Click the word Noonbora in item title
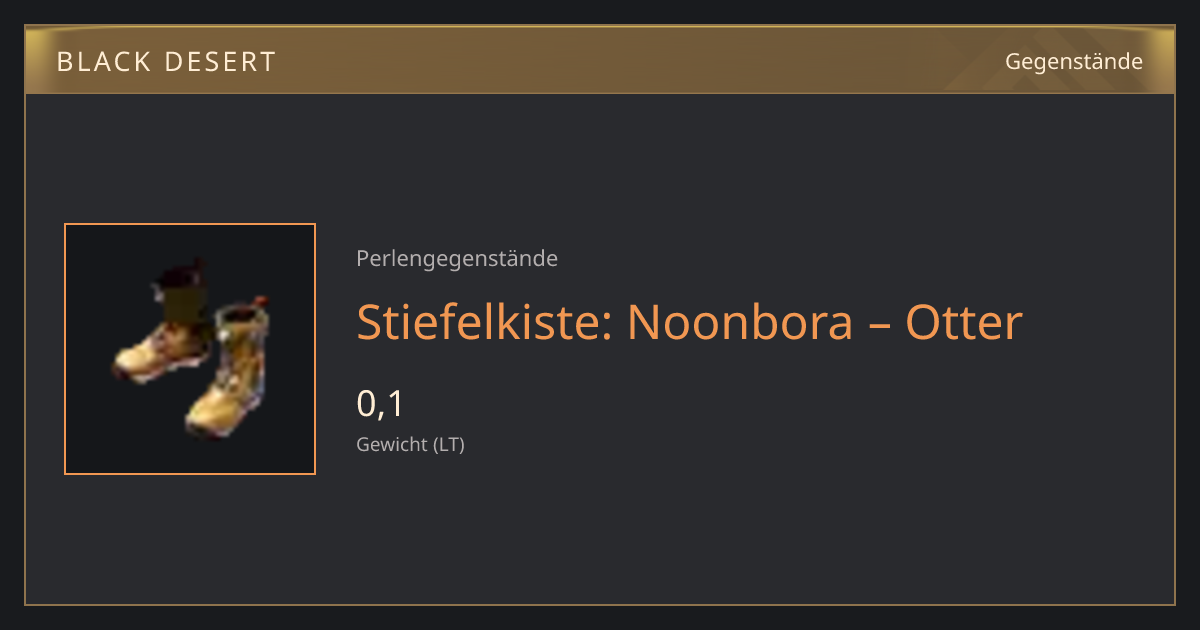The height and width of the screenshot is (630, 1200). (x=740, y=322)
